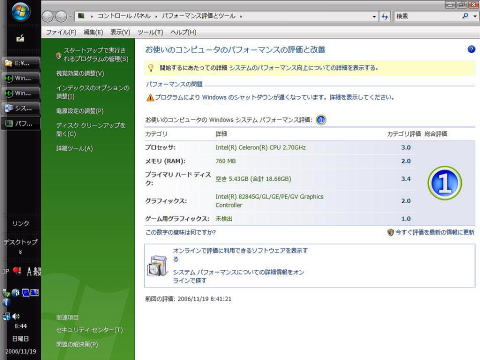Open the 編集(E) menu

click(x=93, y=32)
